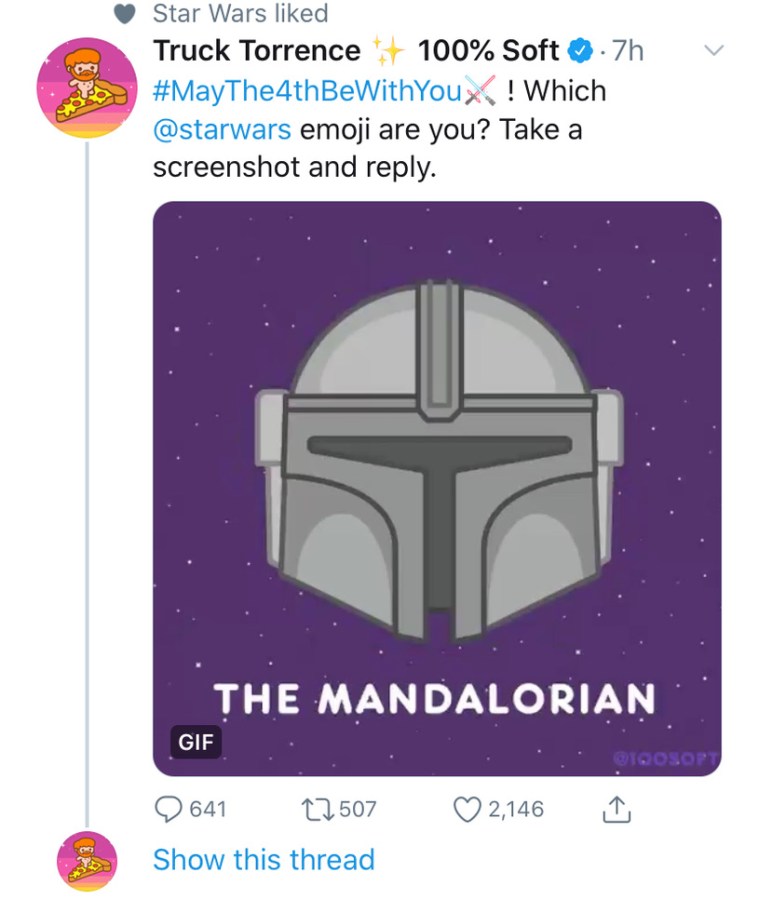Image resolution: width=759 pixels, height=899 pixels.
Task: View the 2,146 likes count
Action: coord(516,808)
